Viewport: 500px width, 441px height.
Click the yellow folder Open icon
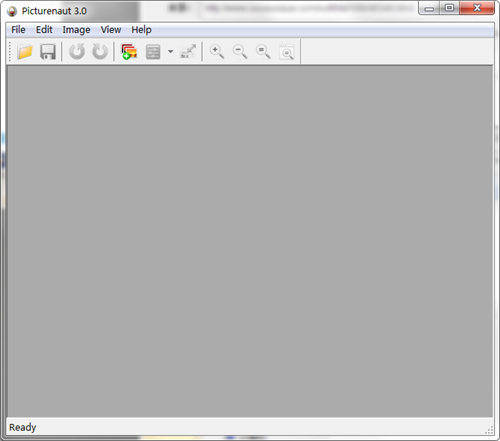(25, 52)
